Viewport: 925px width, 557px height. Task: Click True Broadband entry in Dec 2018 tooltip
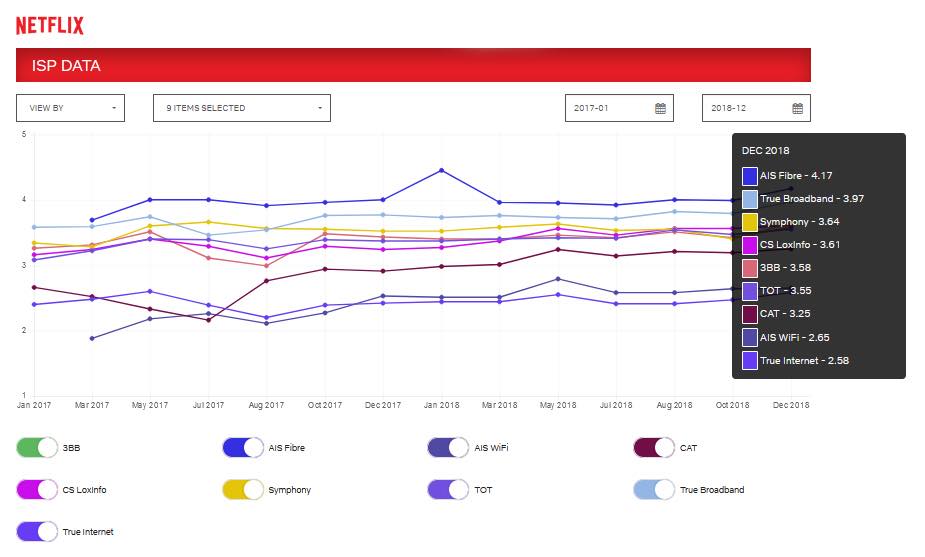[x=809, y=199]
